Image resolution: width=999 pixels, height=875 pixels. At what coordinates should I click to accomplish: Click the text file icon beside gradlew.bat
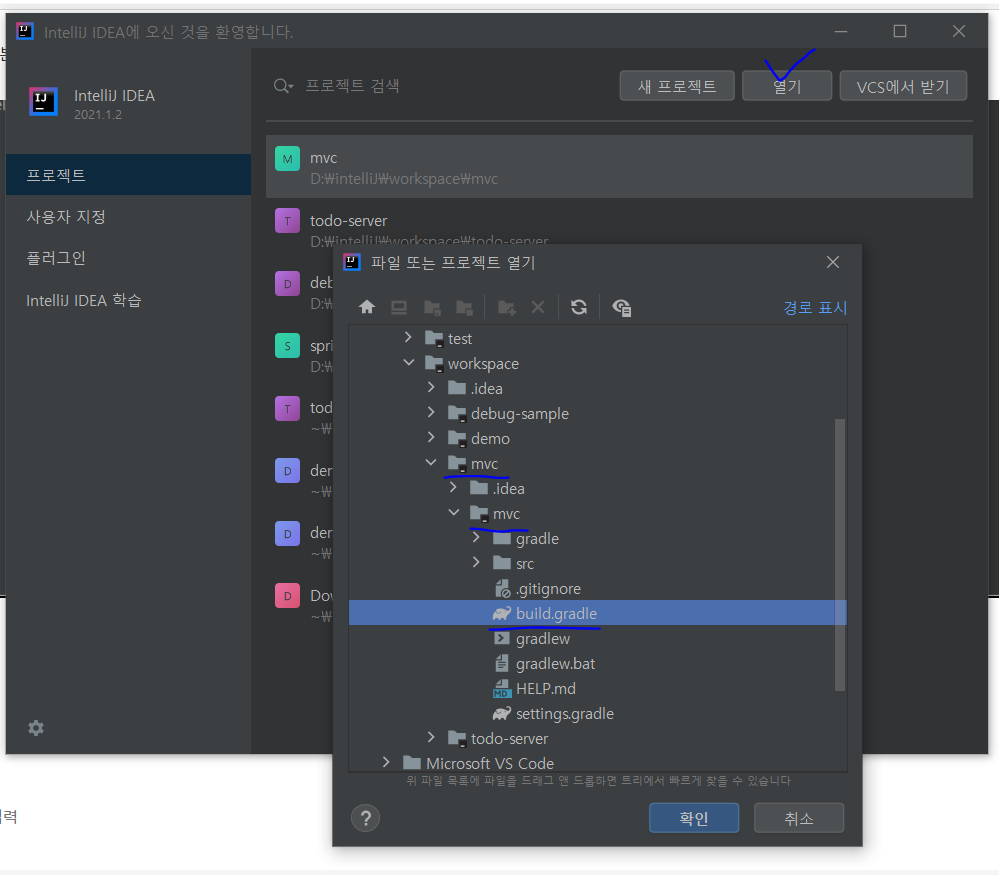(501, 663)
